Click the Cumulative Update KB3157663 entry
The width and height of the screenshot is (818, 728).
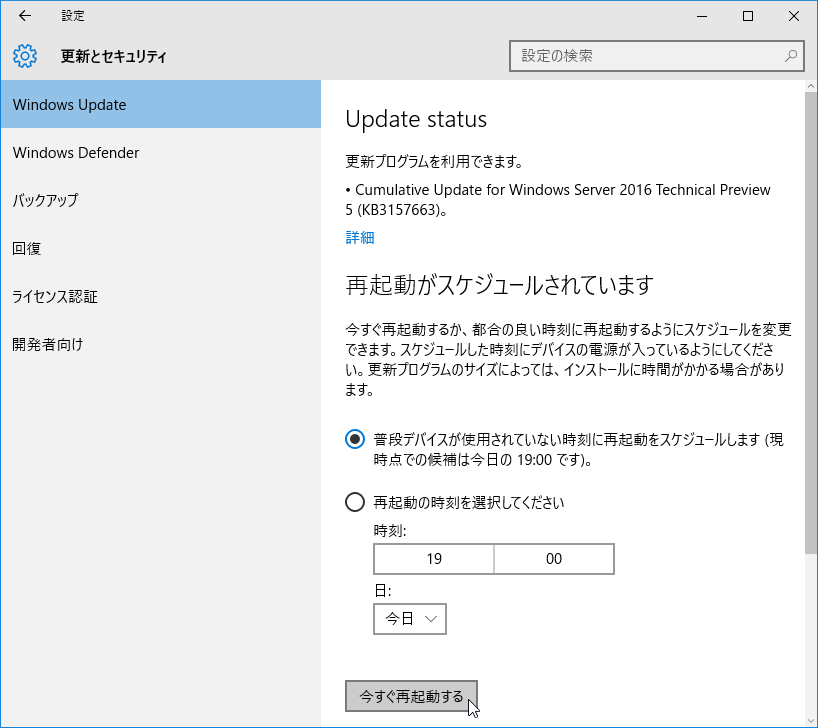558,200
